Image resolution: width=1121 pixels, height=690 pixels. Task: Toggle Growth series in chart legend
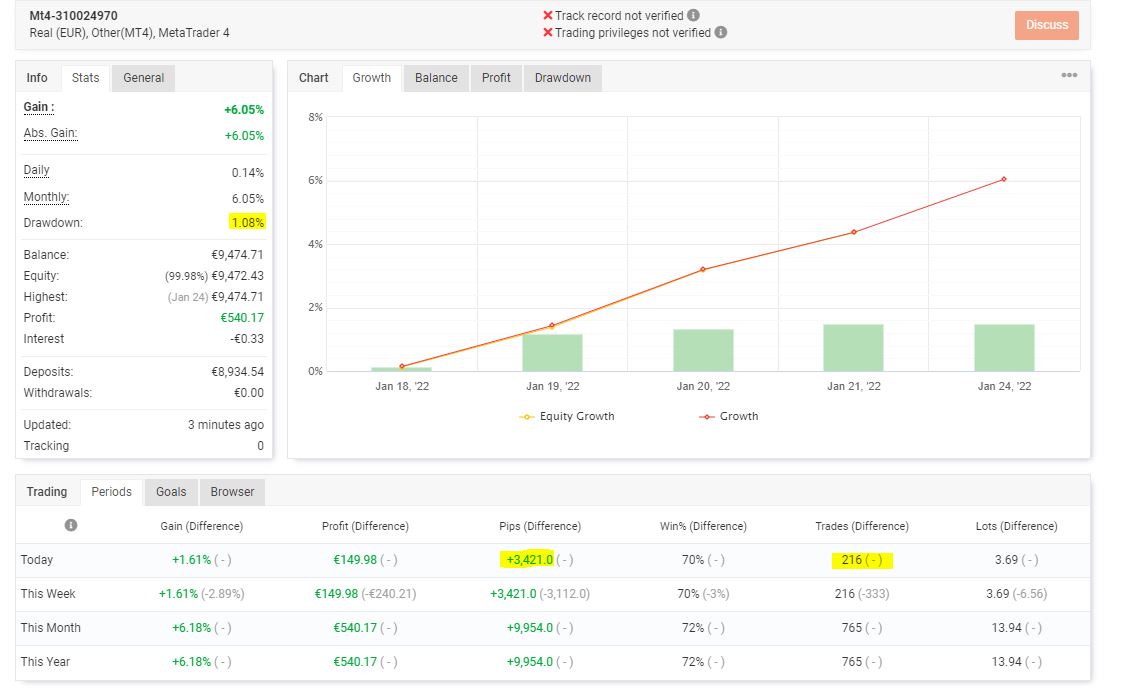coord(729,416)
